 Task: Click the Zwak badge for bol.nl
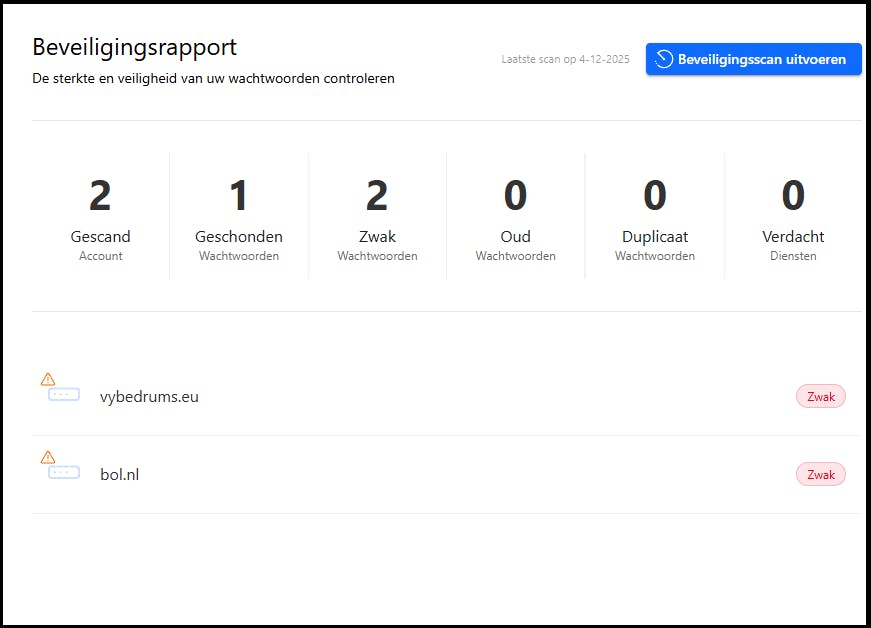click(820, 474)
